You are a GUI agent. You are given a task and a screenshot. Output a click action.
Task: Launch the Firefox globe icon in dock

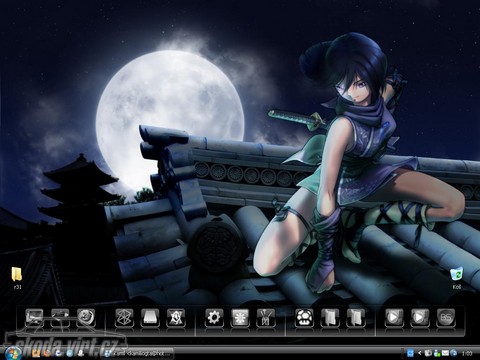pos(86,317)
